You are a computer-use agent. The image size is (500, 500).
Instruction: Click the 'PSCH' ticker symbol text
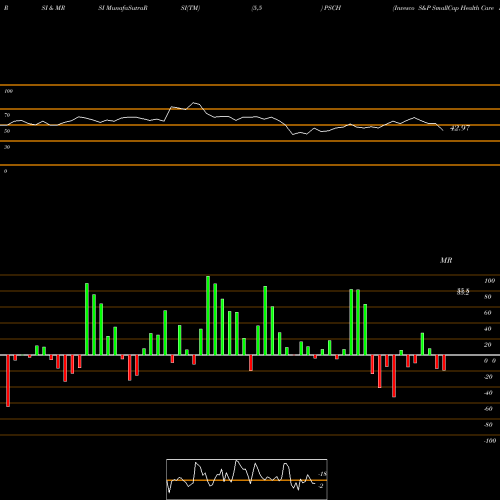click(332, 8)
